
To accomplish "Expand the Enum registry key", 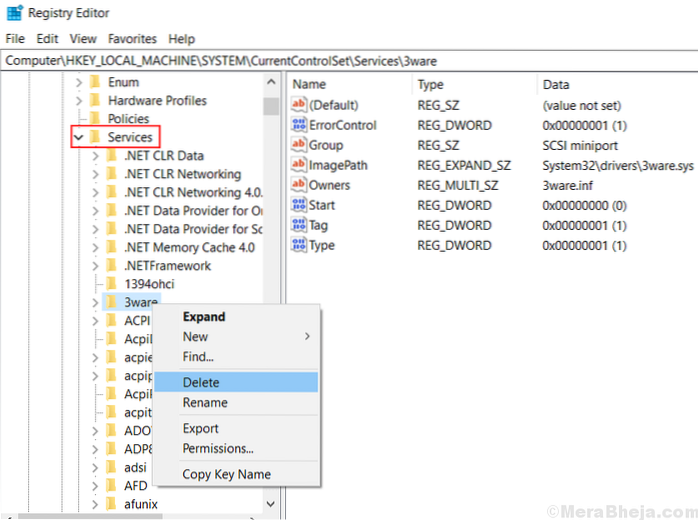I will 78,83.
